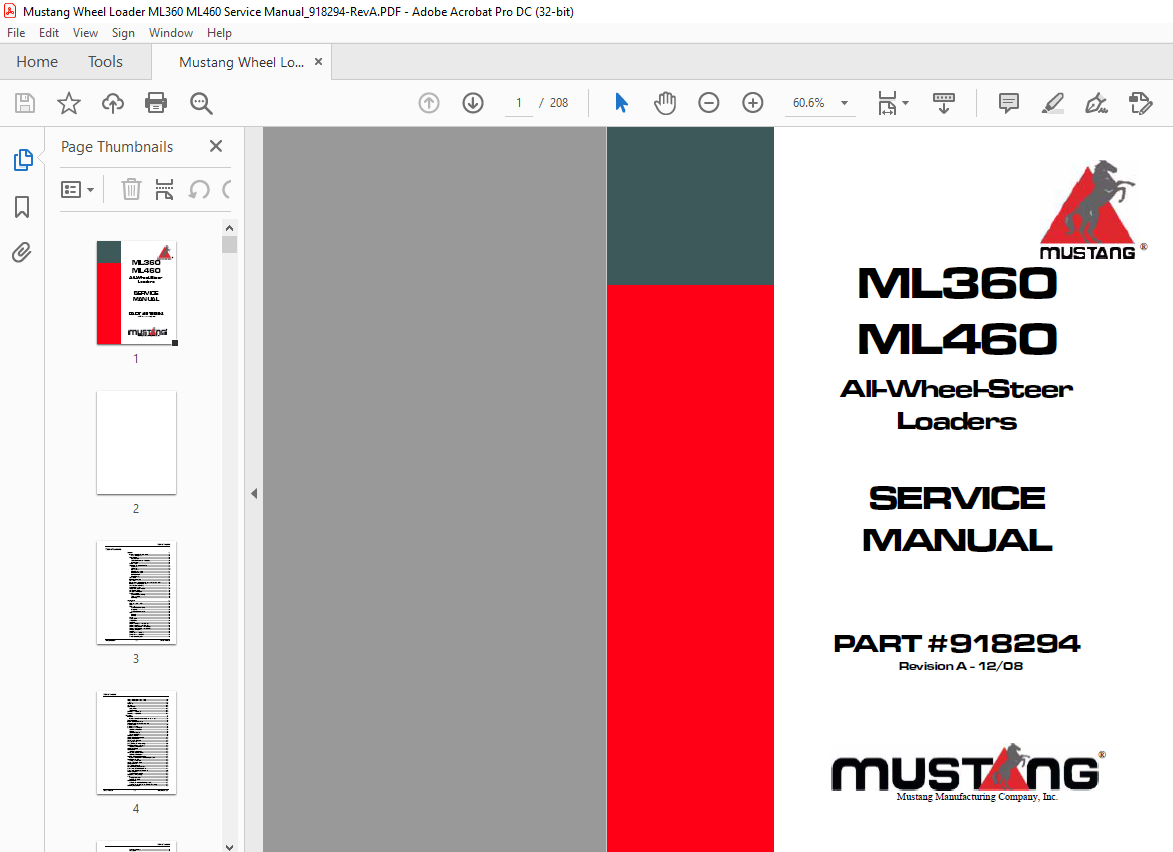Add document to starred favorites
This screenshot has height=852, width=1173.
click(69, 103)
